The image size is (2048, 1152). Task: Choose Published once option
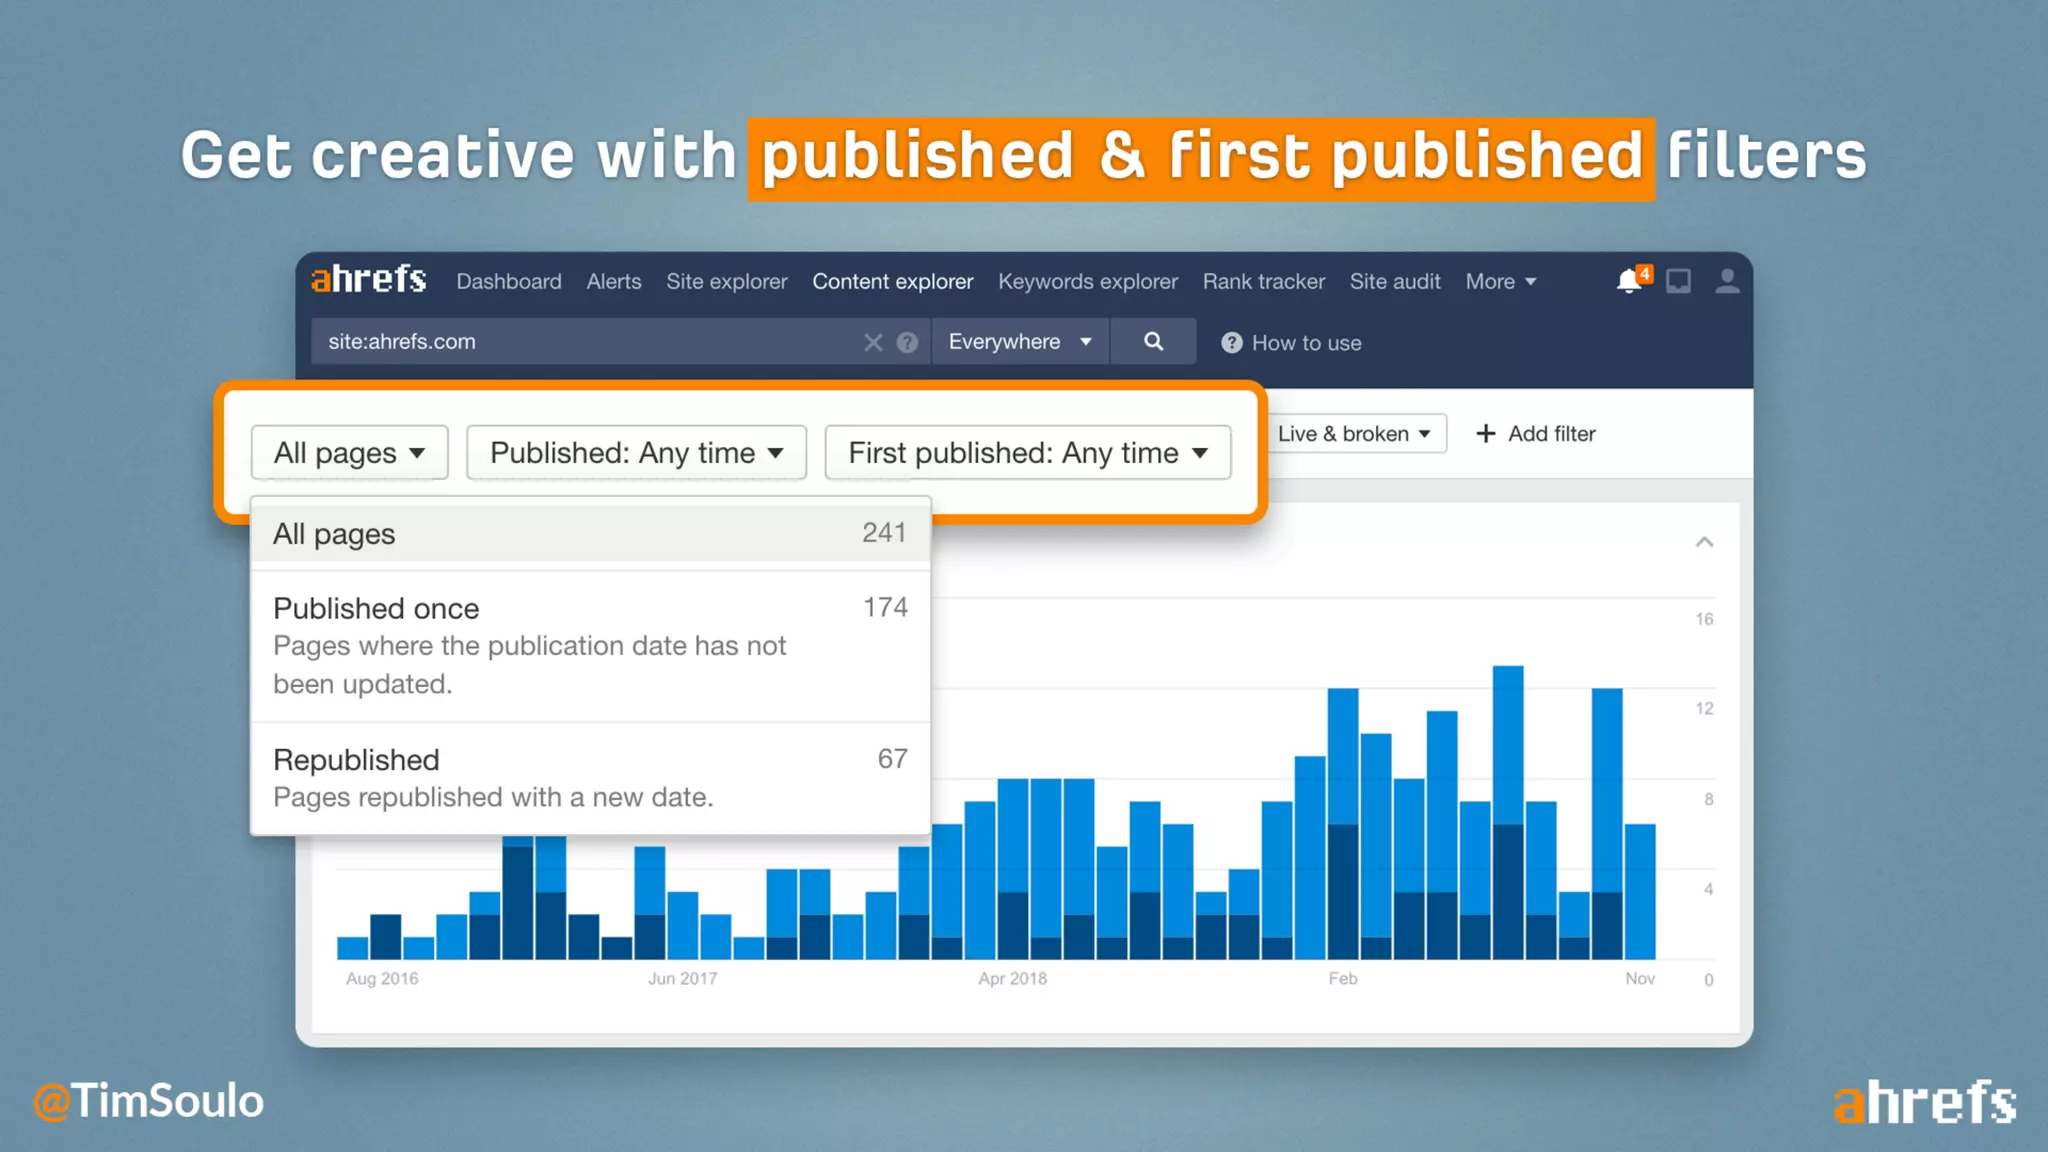(x=590, y=646)
